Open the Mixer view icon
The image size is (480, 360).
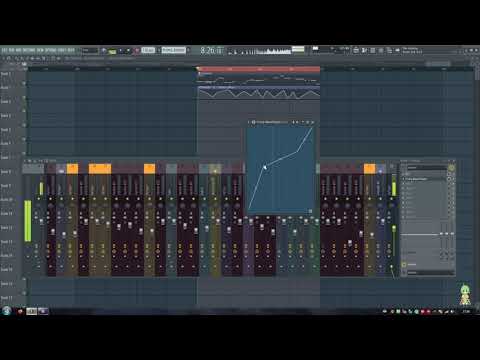click(x=381, y=50)
